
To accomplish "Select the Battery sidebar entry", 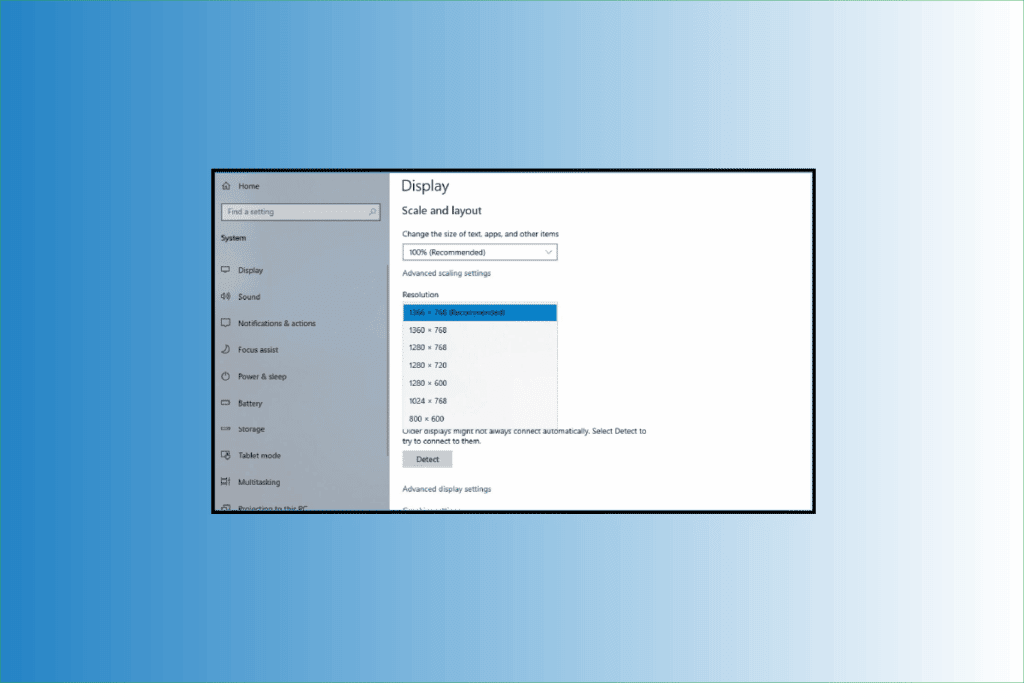I will pyautogui.click(x=250, y=404).
